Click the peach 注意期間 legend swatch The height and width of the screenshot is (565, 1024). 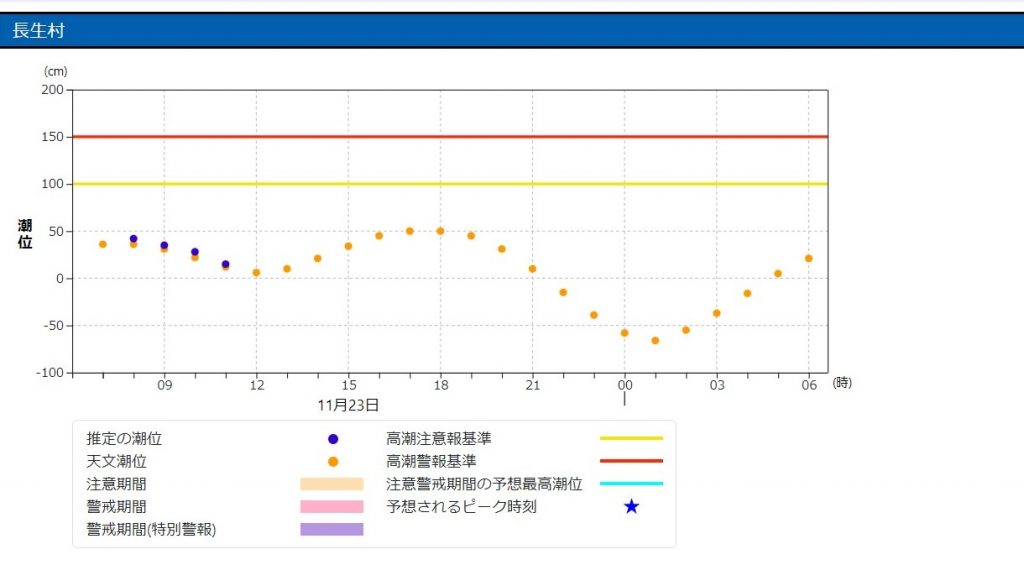[332, 484]
